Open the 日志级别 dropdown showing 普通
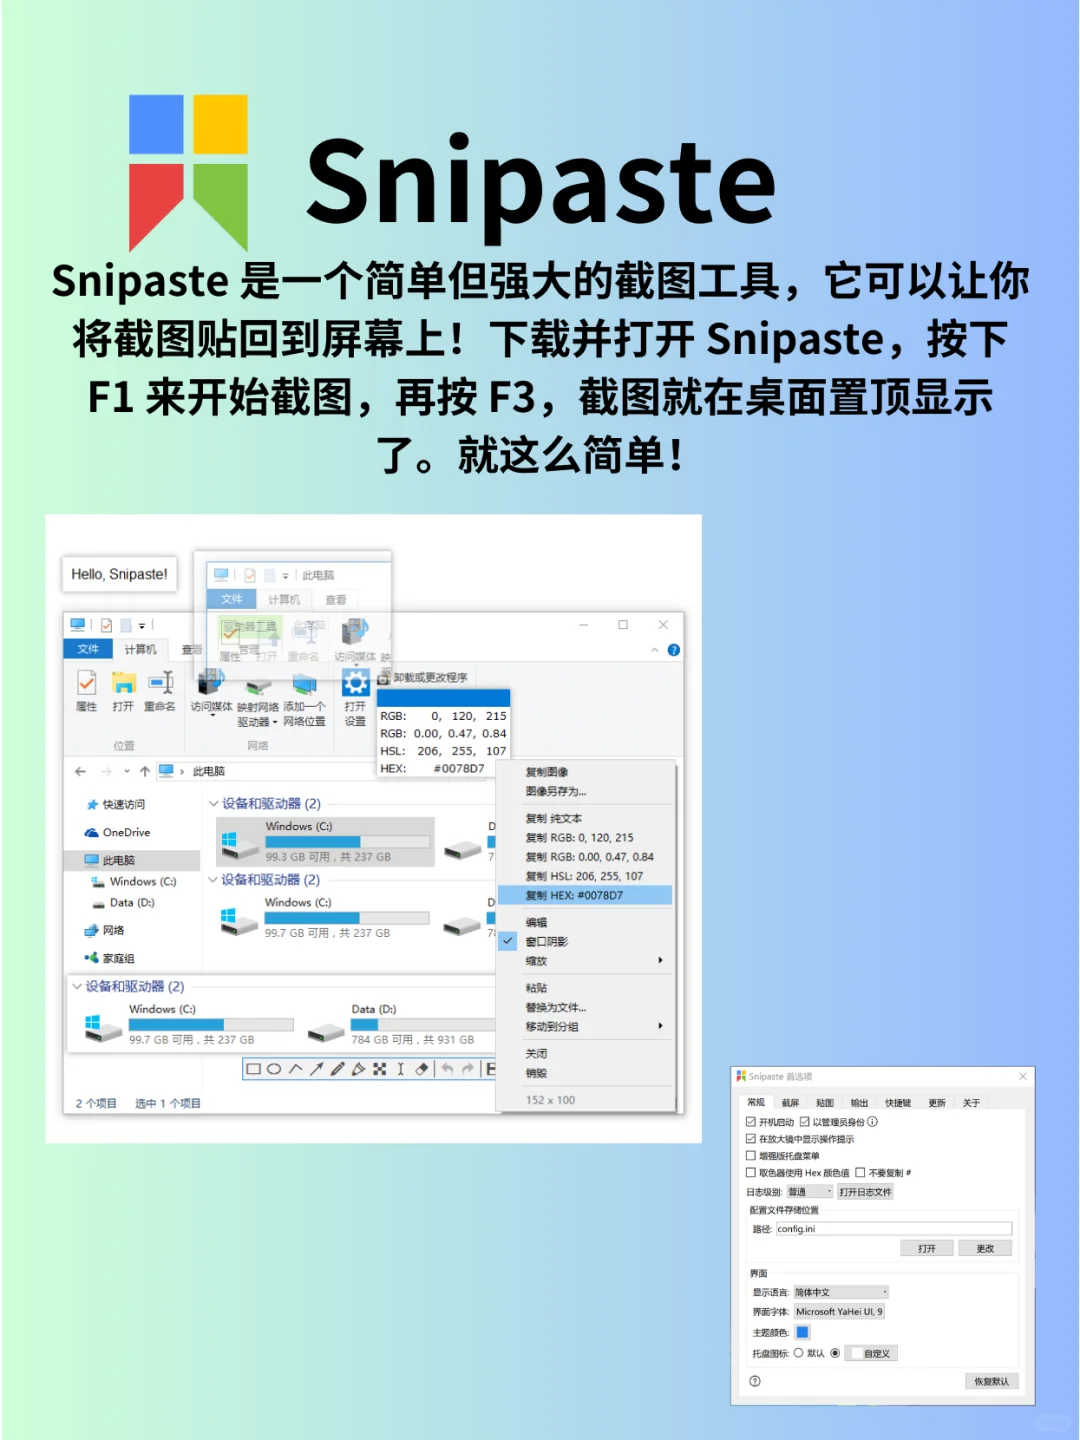Viewport: 1080px width, 1440px height. 809,1192
